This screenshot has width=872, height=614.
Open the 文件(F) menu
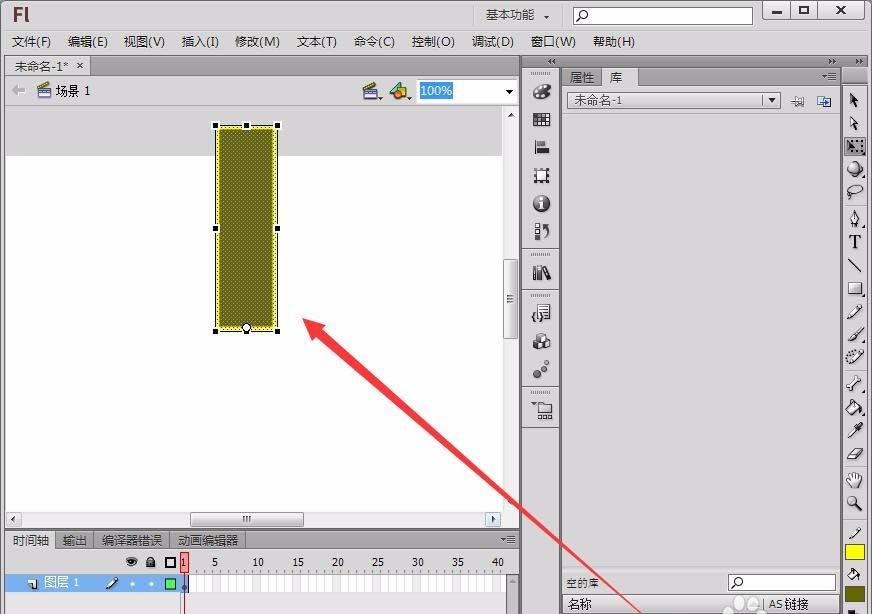31,42
